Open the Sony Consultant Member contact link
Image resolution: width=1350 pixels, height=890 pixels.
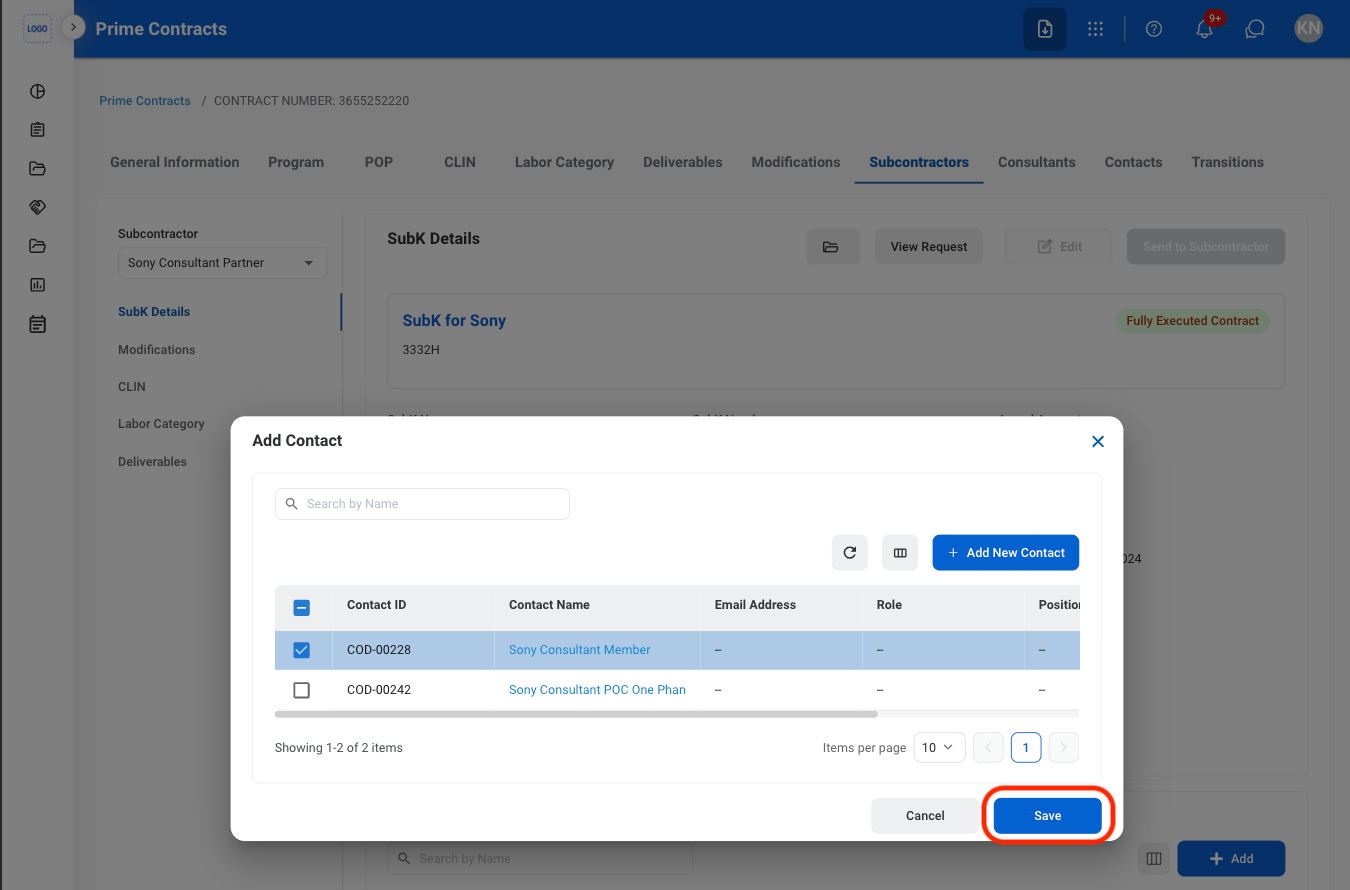tap(580, 650)
